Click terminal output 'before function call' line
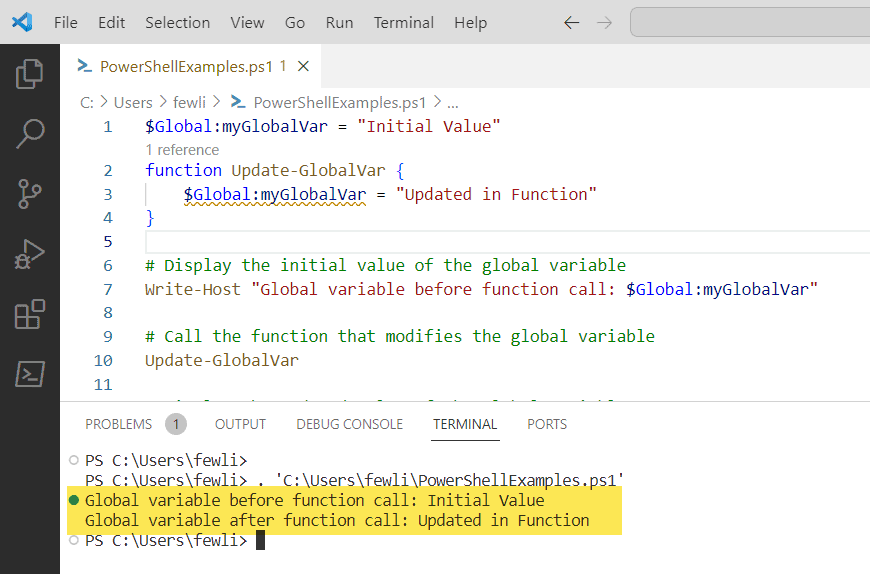 coord(315,500)
